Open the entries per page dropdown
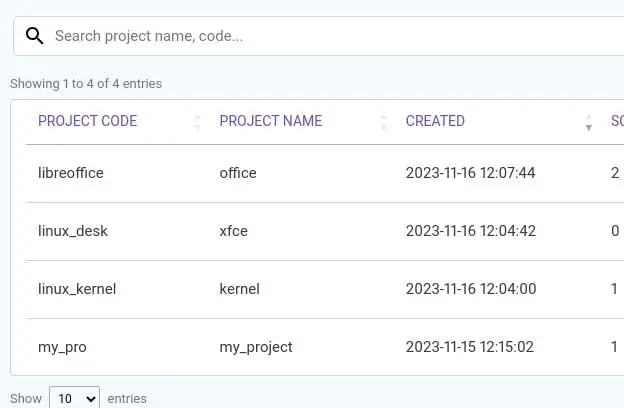This screenshot has width=624, height=408. click(75, 398)
